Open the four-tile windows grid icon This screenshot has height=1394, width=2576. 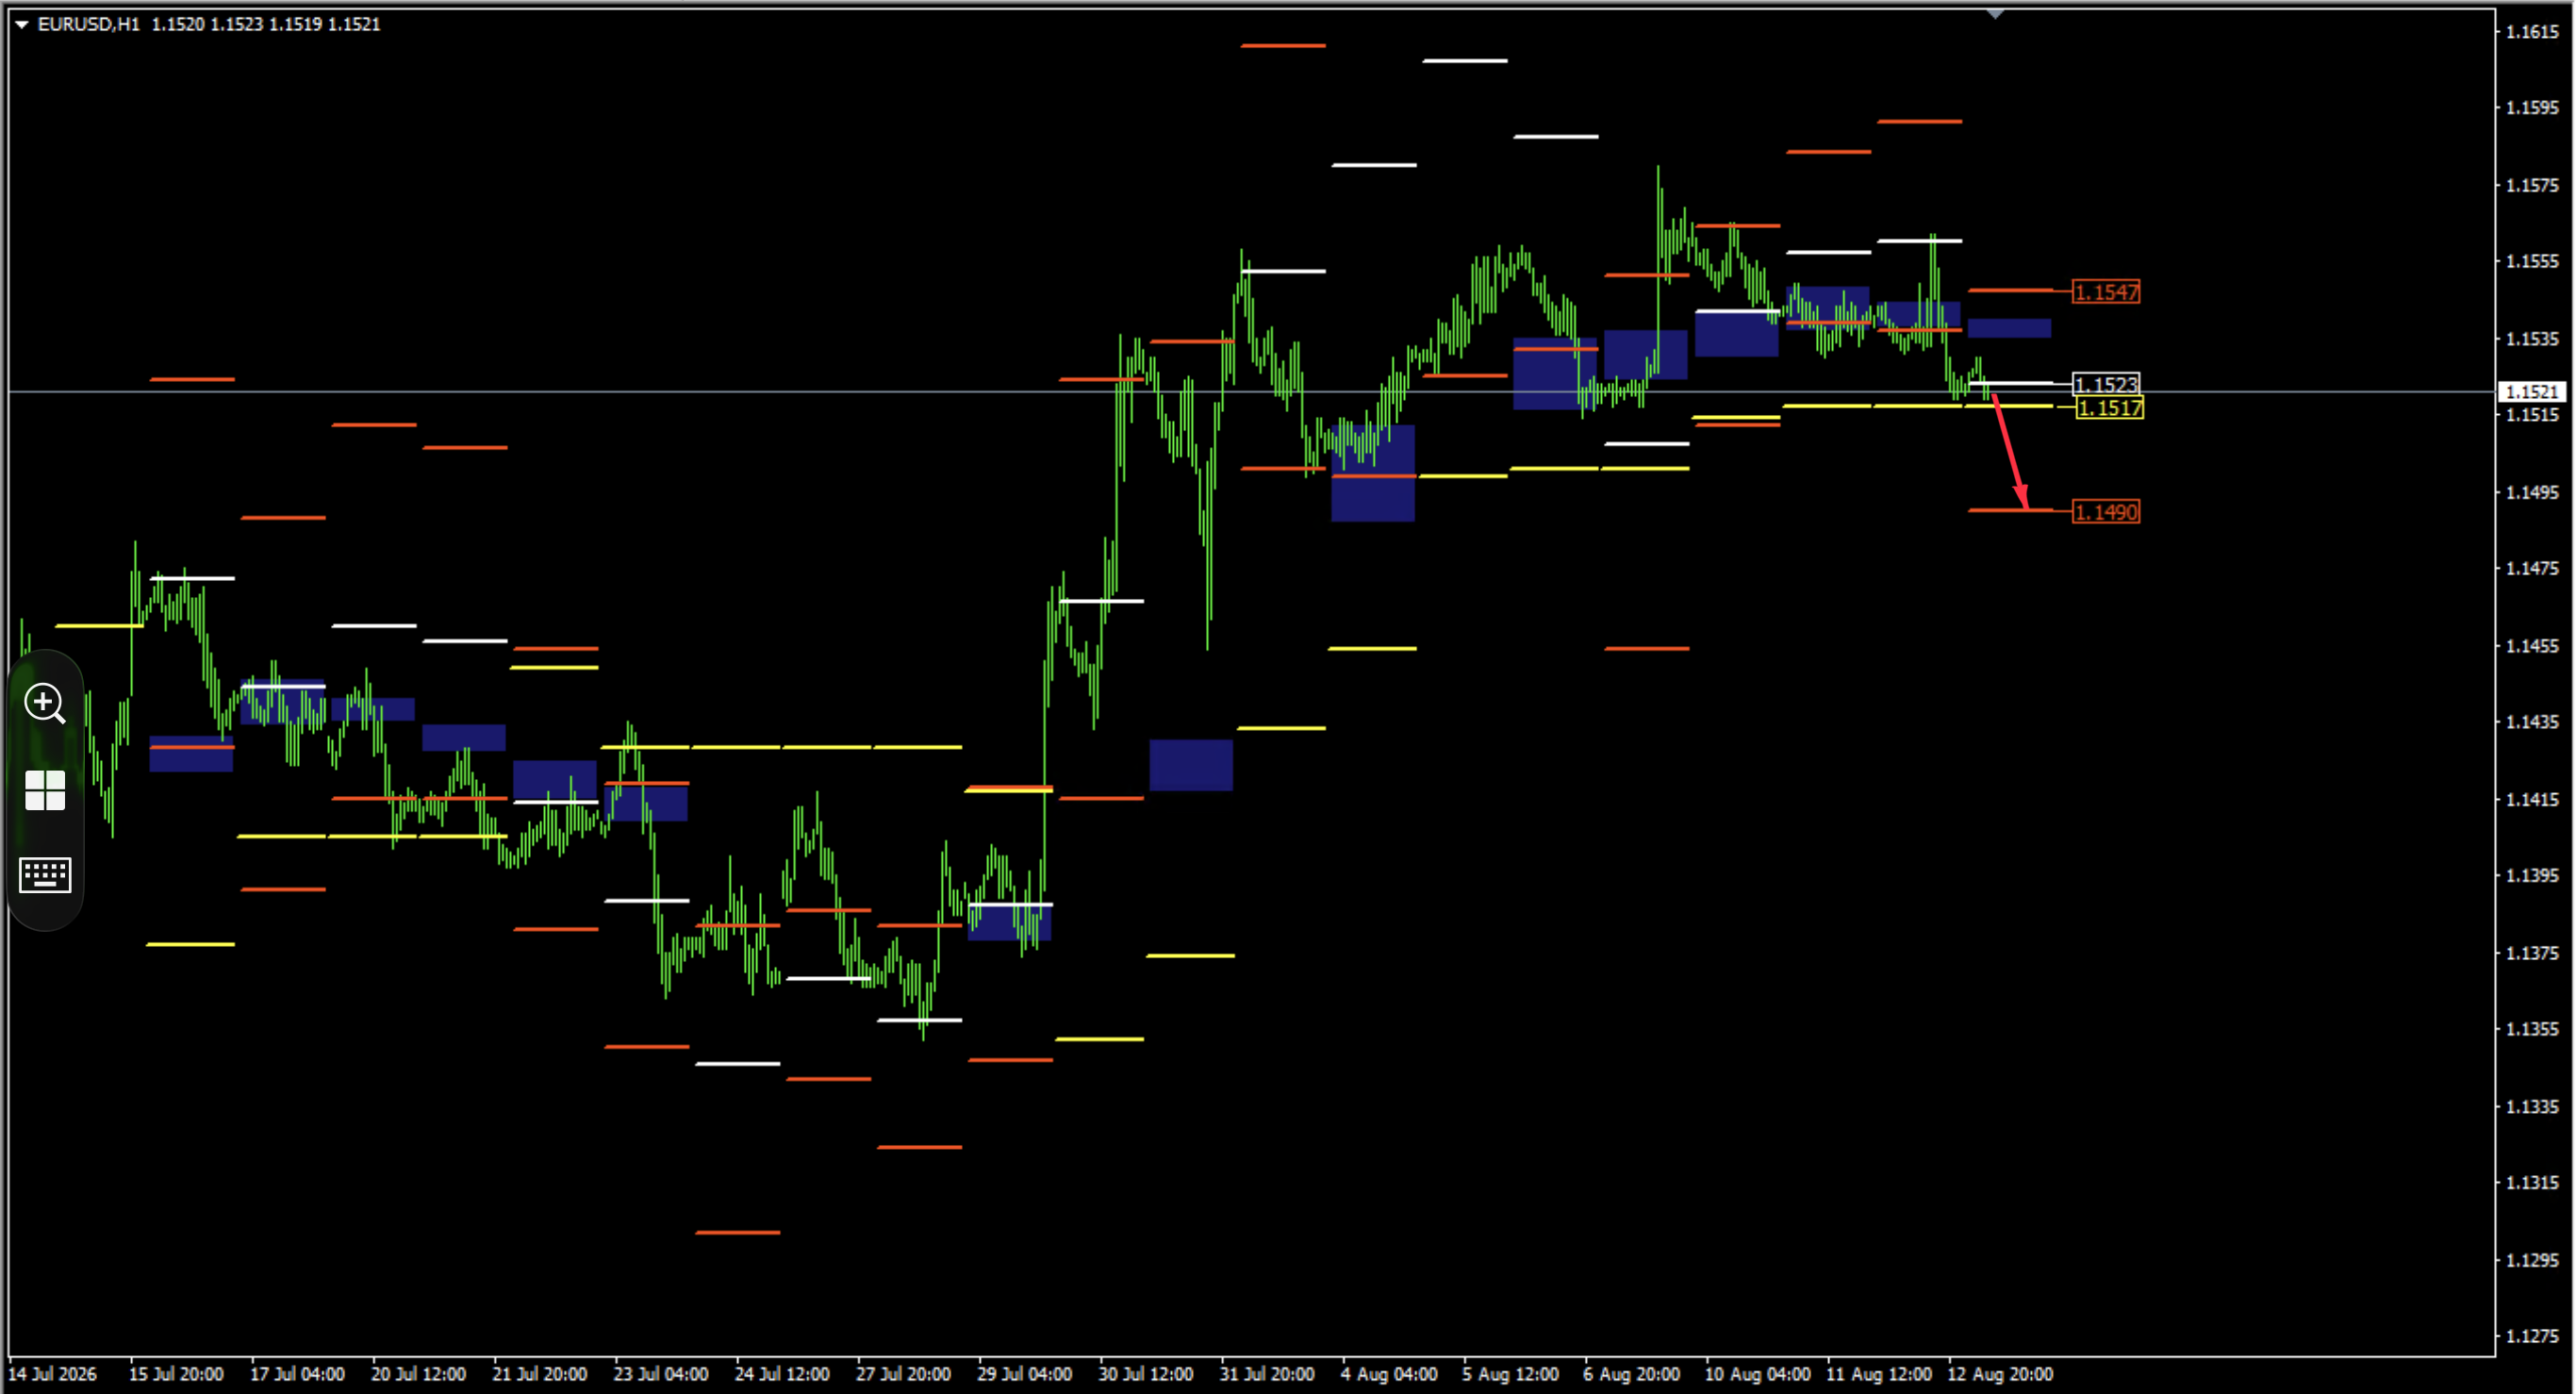click(x=45, y=790)
